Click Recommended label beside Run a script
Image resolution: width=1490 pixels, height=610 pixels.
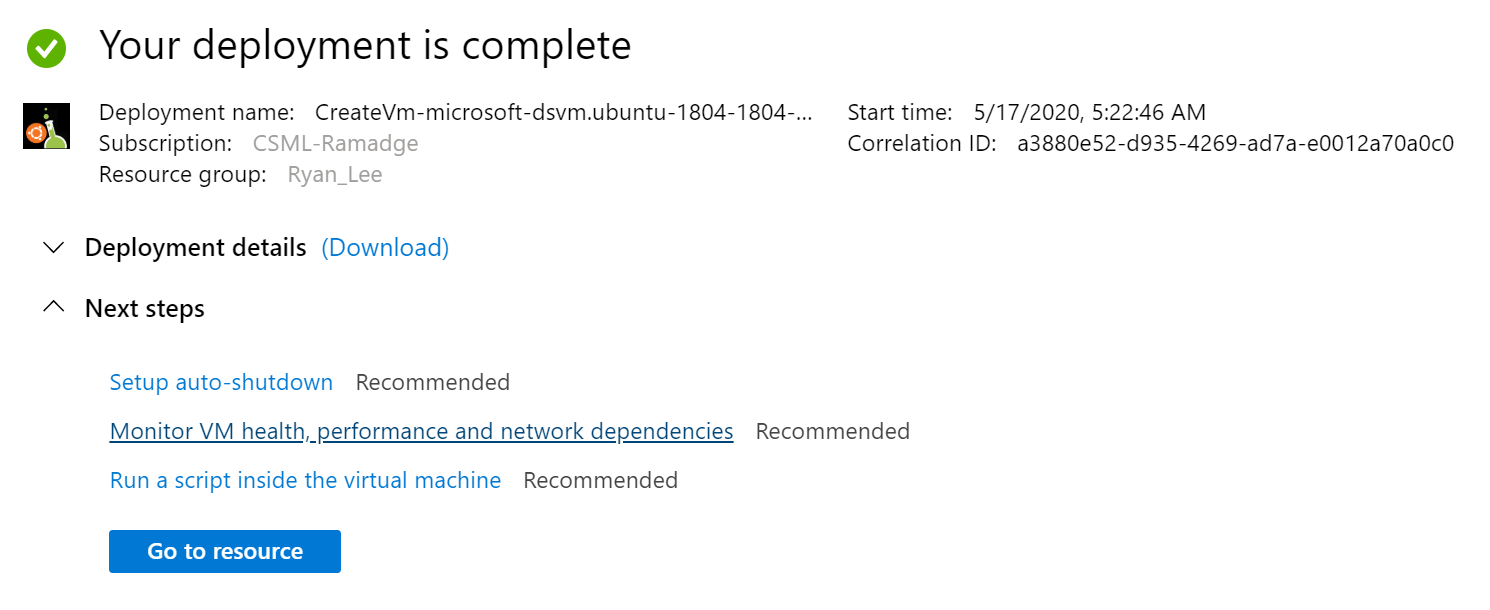coord(601,480)
